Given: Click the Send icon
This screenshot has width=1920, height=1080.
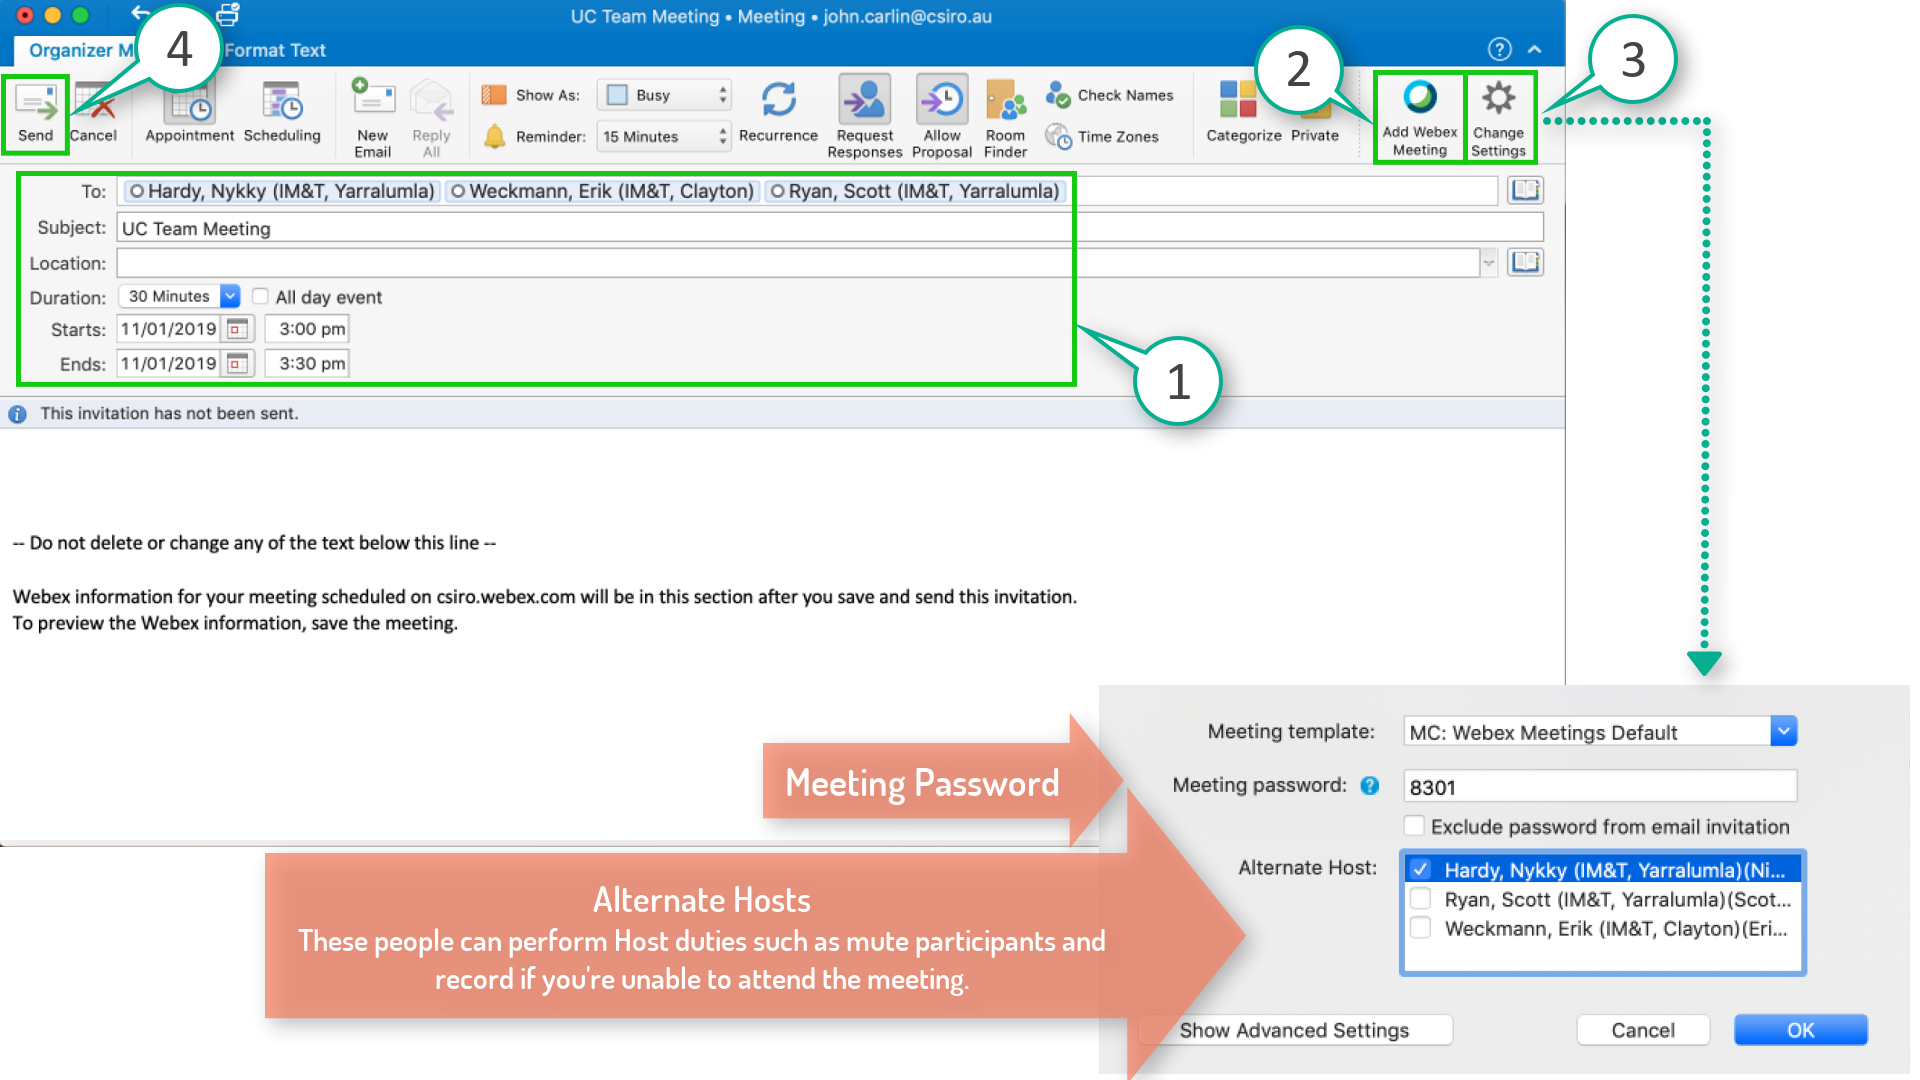Looking at the screenshot, I should point(36,114).
